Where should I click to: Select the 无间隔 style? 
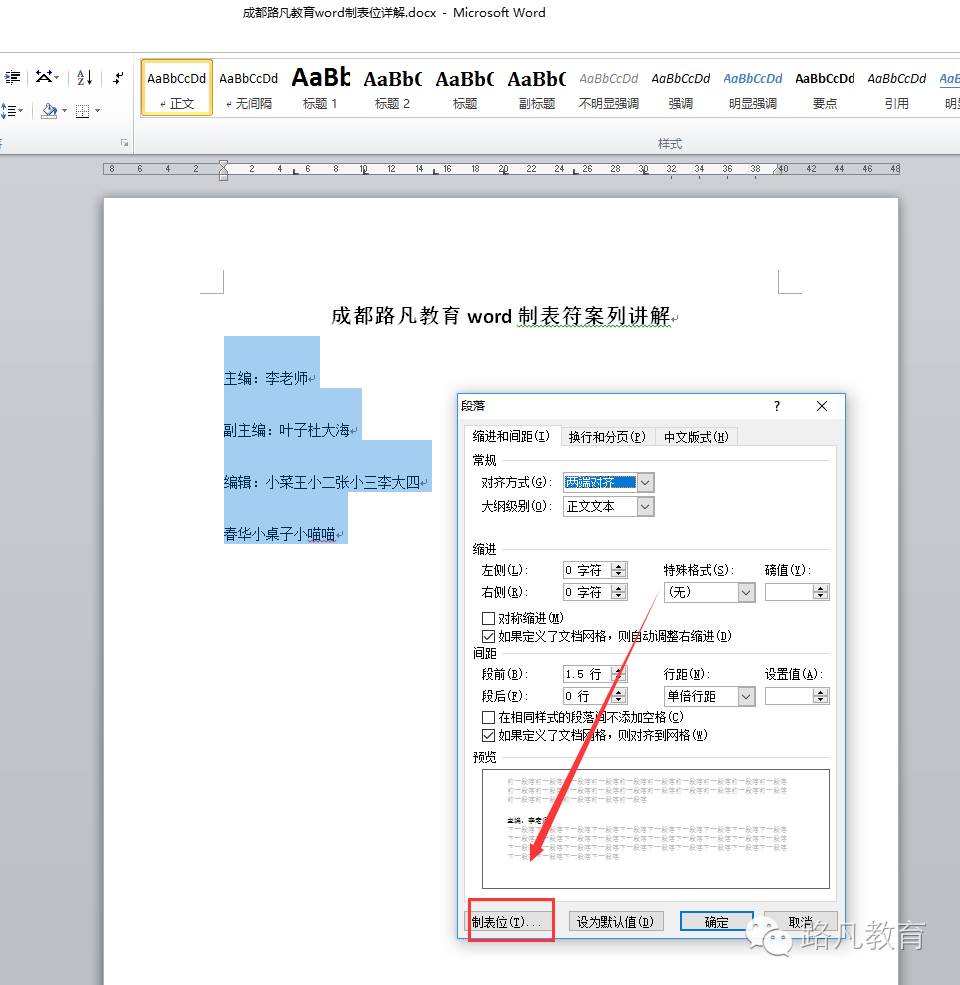coord(249,88)
